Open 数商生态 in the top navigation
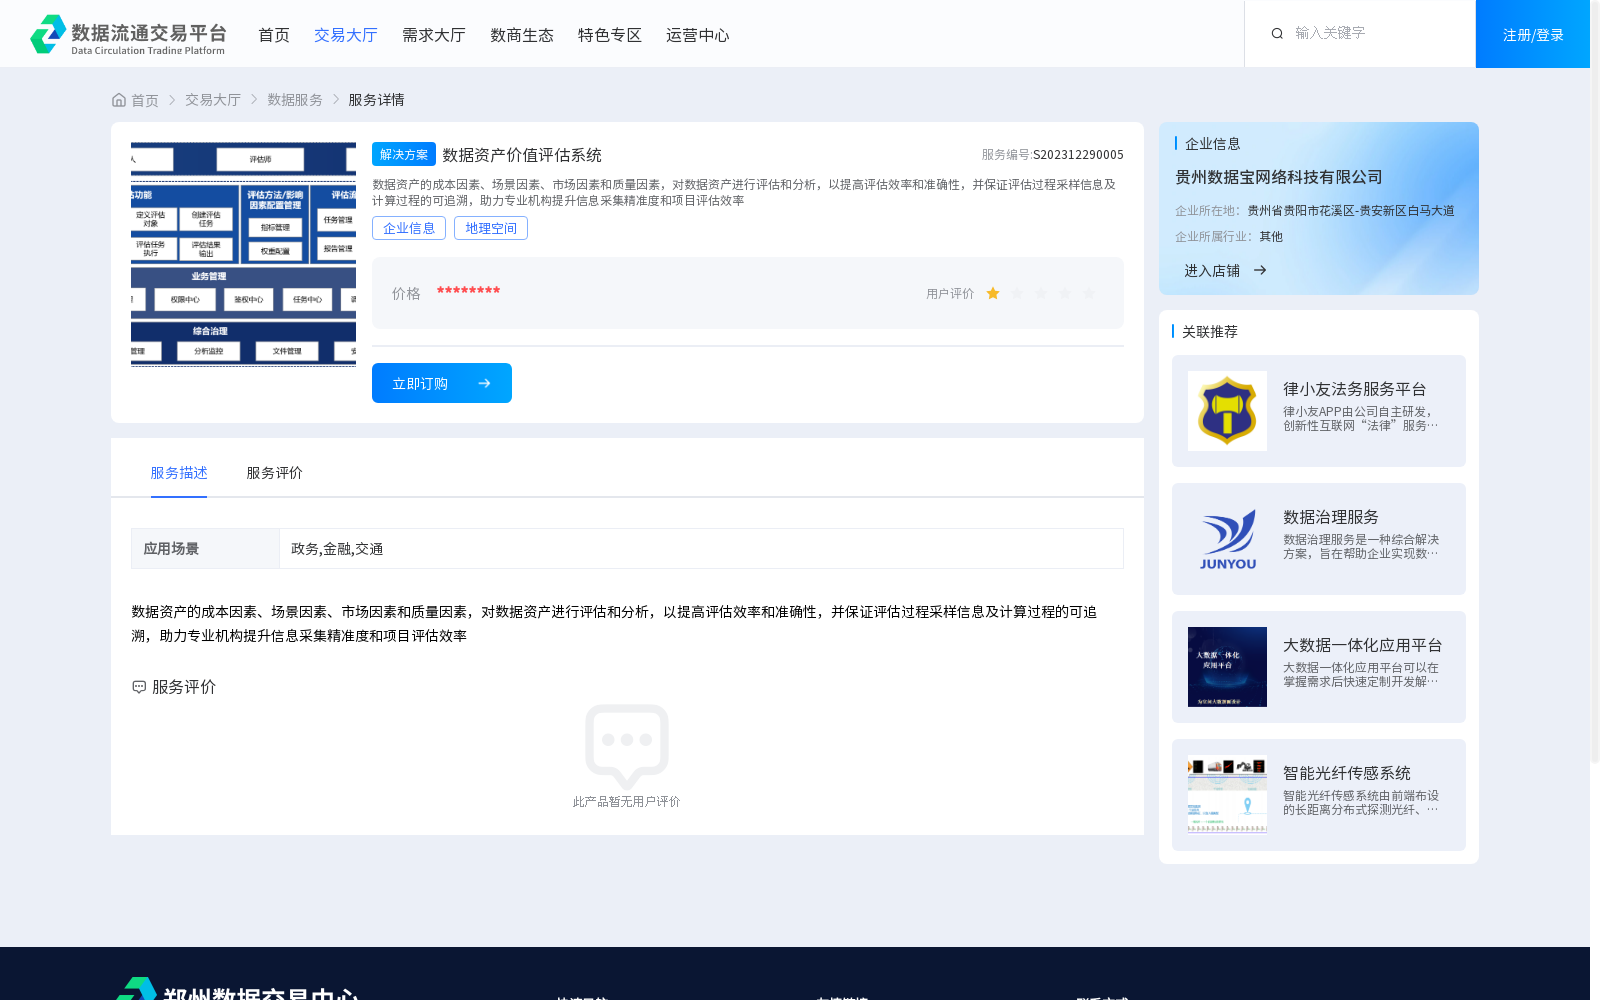1600x1000 pixels. [x=522, y=35]
